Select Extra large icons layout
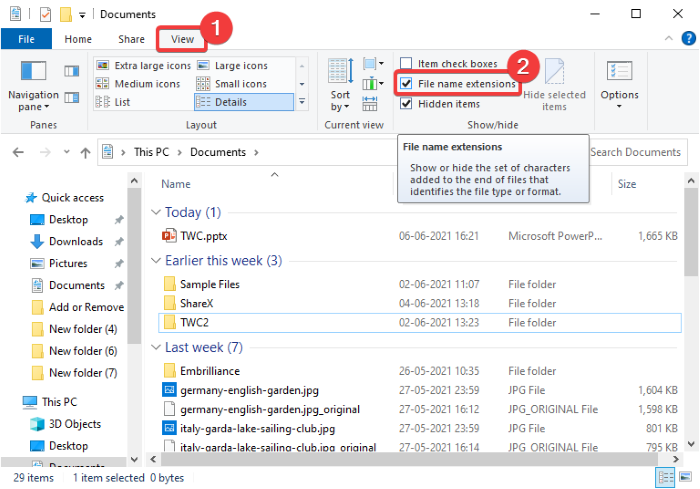Image resolution: width=700 pixels, height=489 pixels. pyautogui.click(x=143, y=65)
